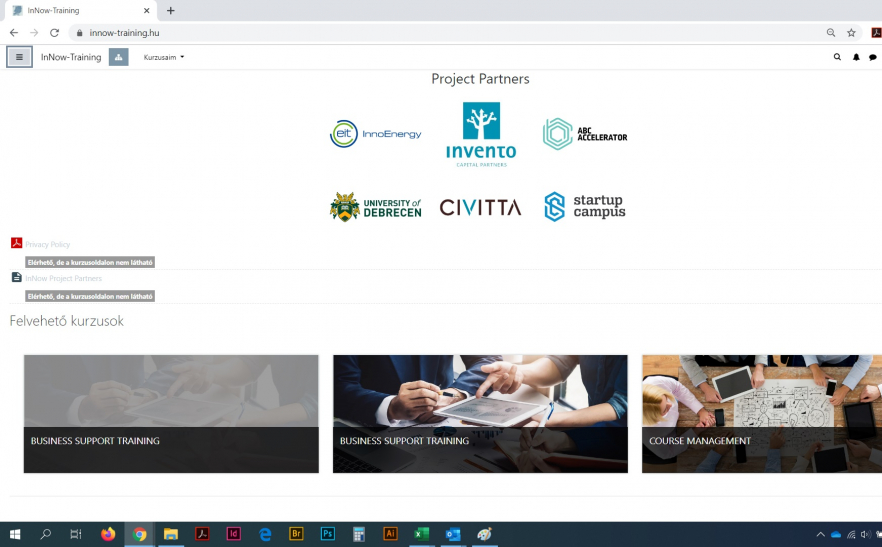Click the red PDF icon beside Privacy Policy
The image size is (882, 547).
16,243
